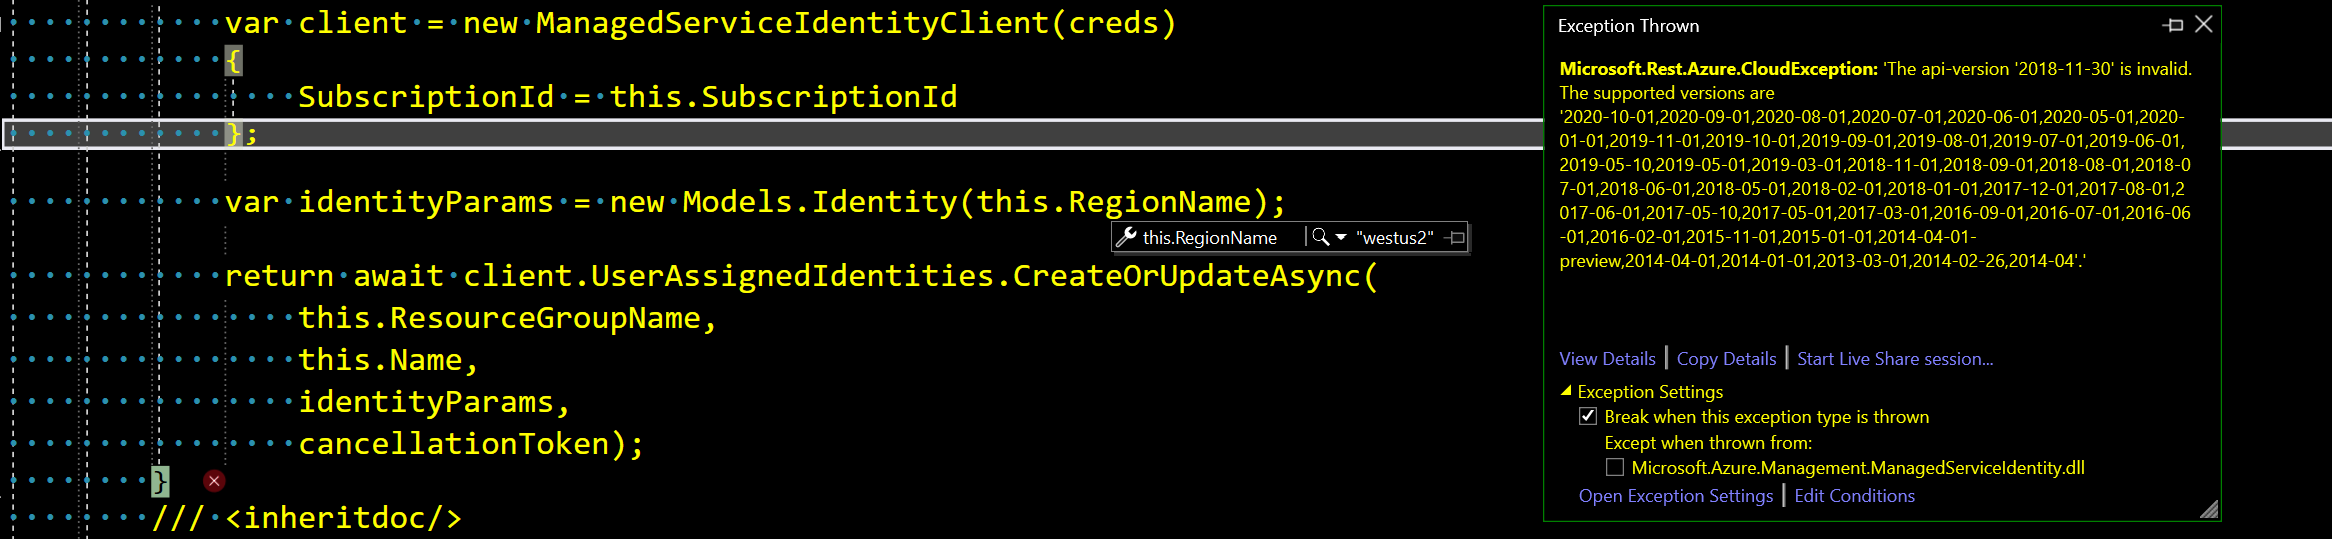The height and width of the screenshot is (539, 2332).
Task: Close the Exception Thrown popup
Action: [2204, 25]
